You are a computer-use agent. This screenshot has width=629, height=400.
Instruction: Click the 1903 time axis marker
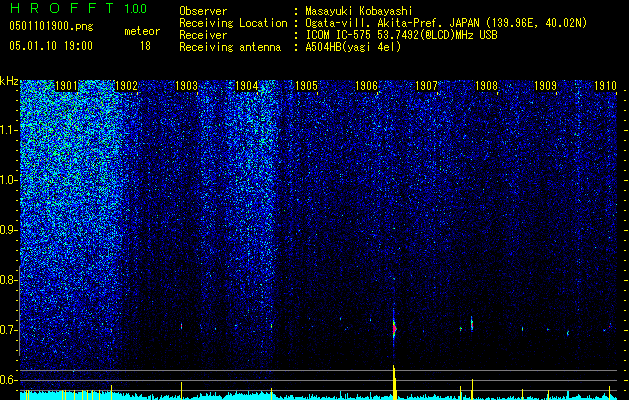pyautogui.click(x=187, y=86)
